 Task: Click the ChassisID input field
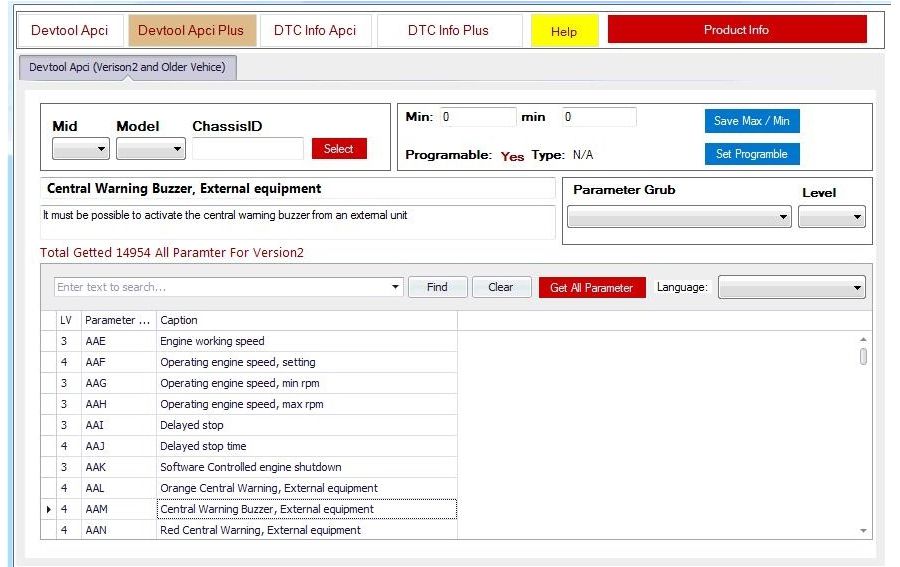pyautogui.click(x=248, y=149)
